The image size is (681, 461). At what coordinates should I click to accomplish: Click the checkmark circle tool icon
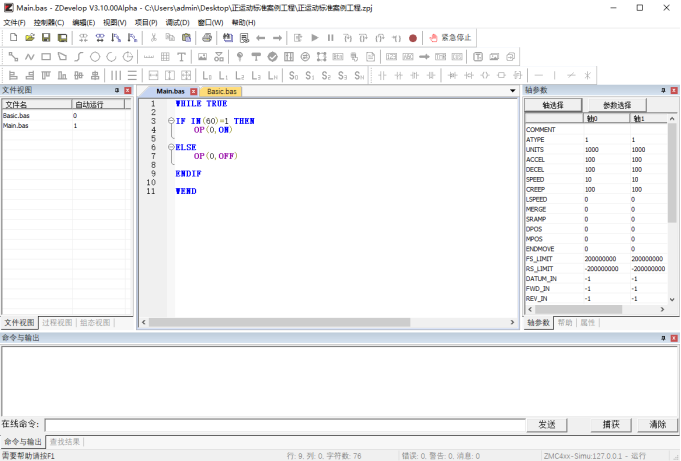click(272, 56)
